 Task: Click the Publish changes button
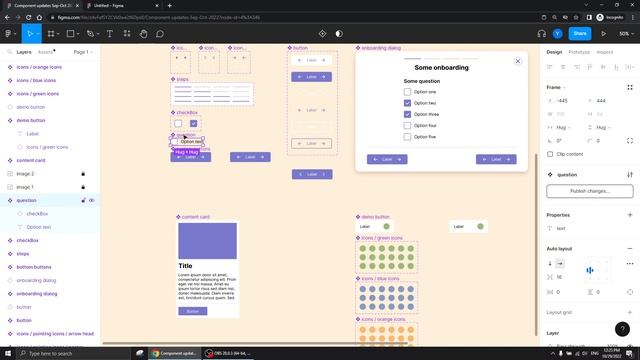[590, 191]
